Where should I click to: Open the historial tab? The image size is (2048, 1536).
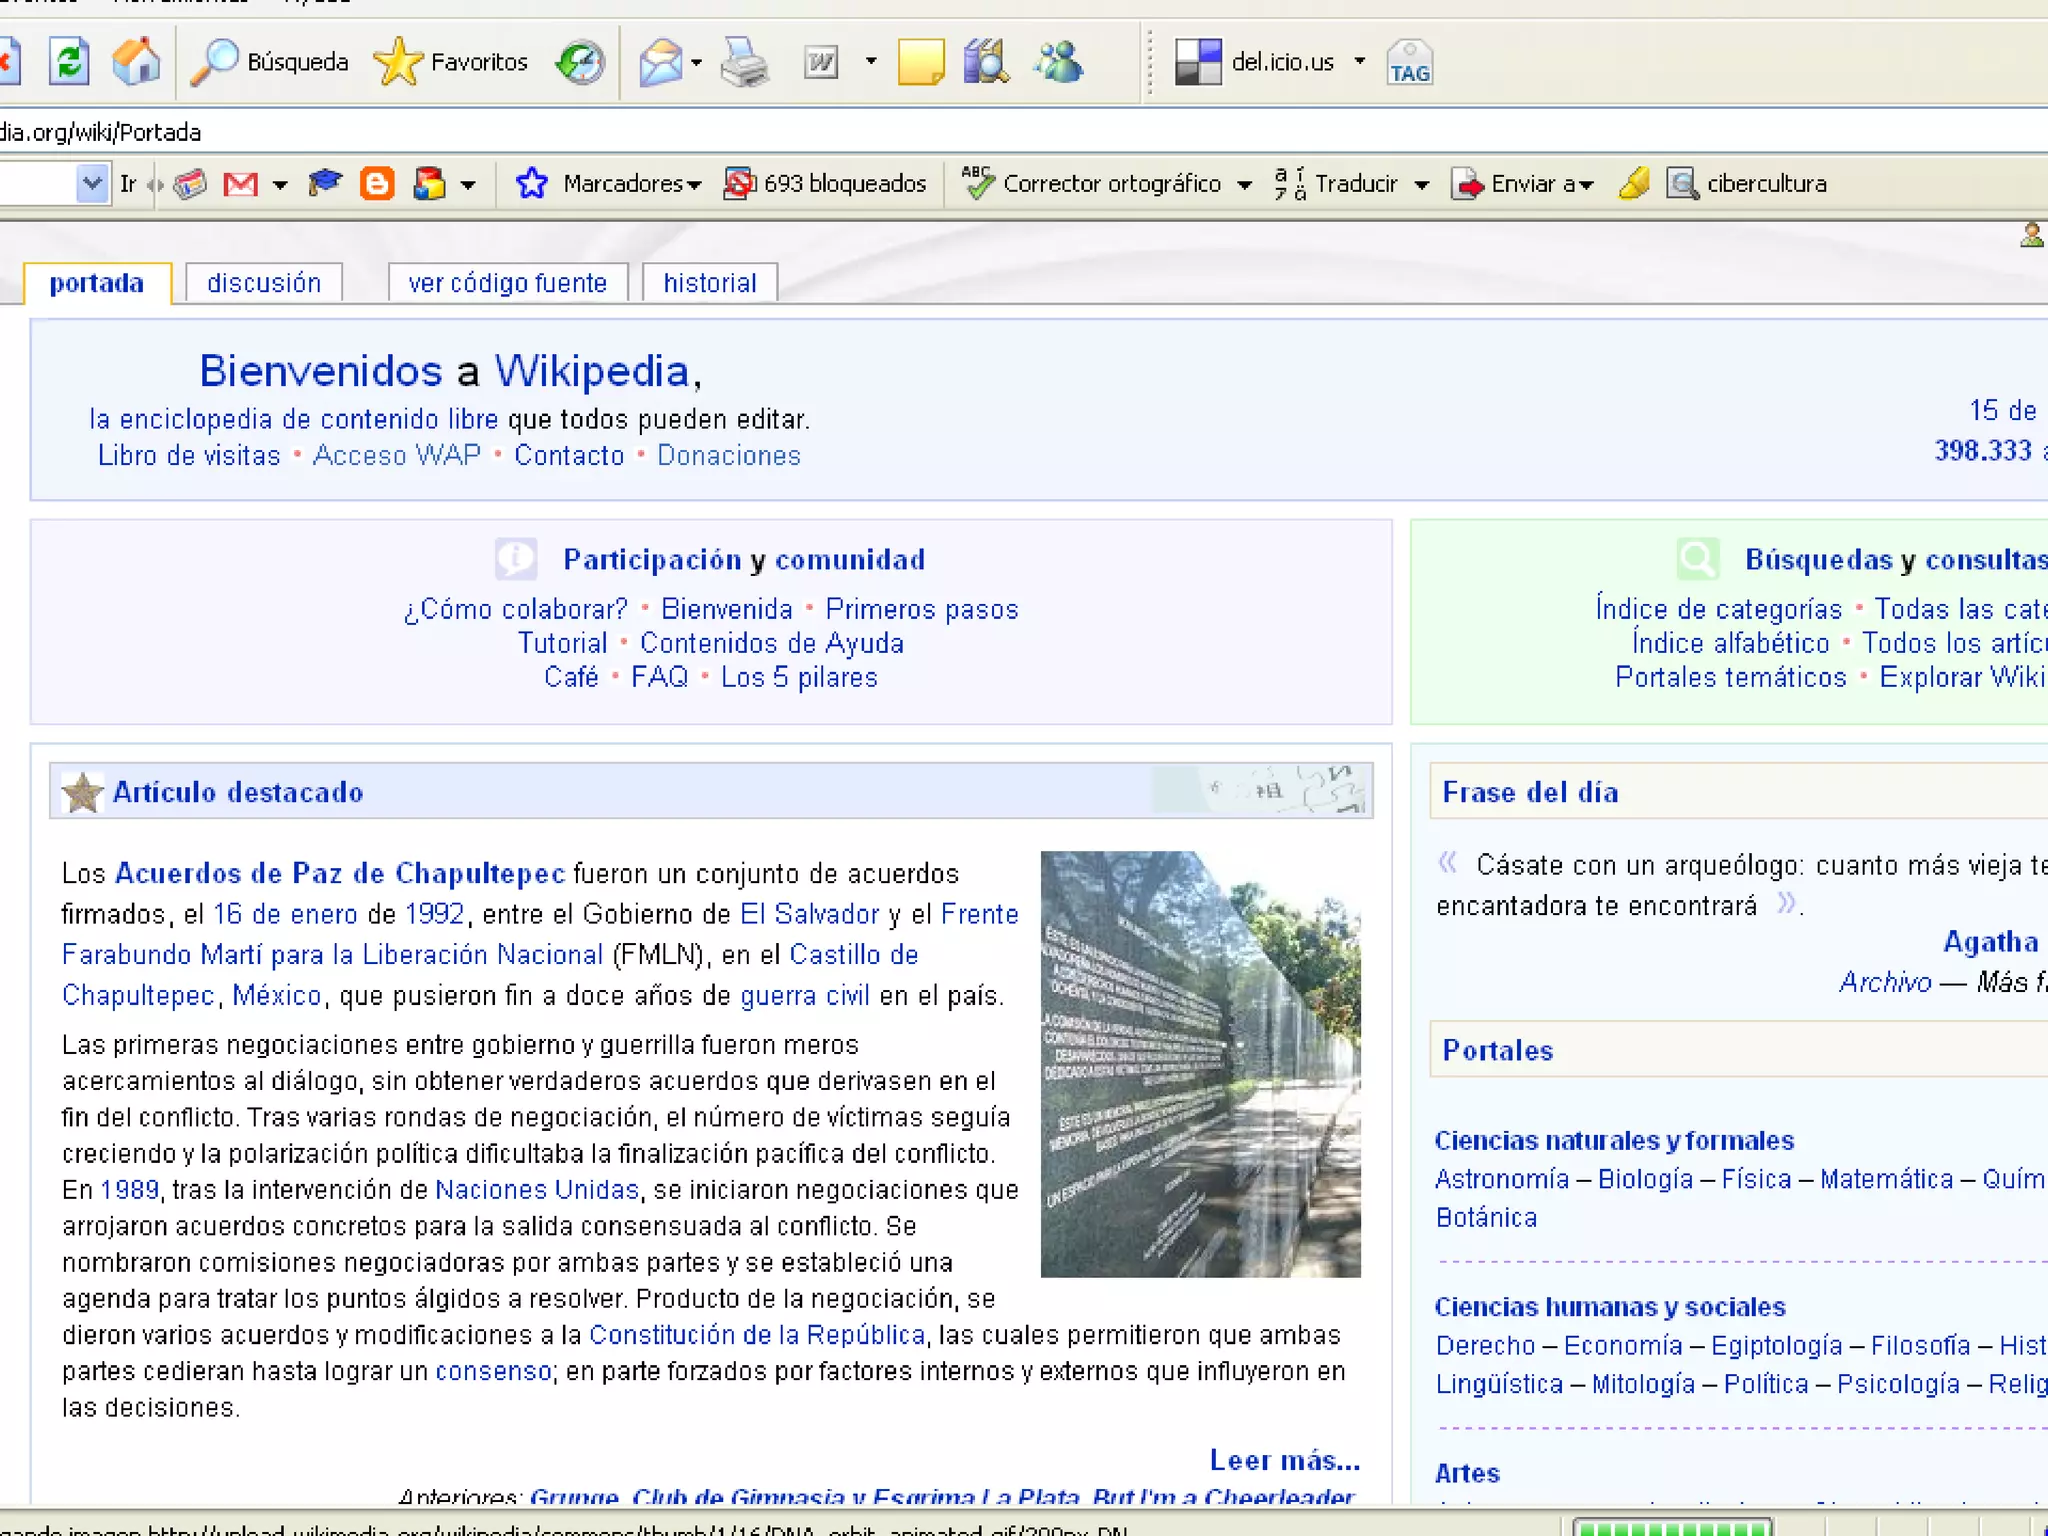point(709,283)
